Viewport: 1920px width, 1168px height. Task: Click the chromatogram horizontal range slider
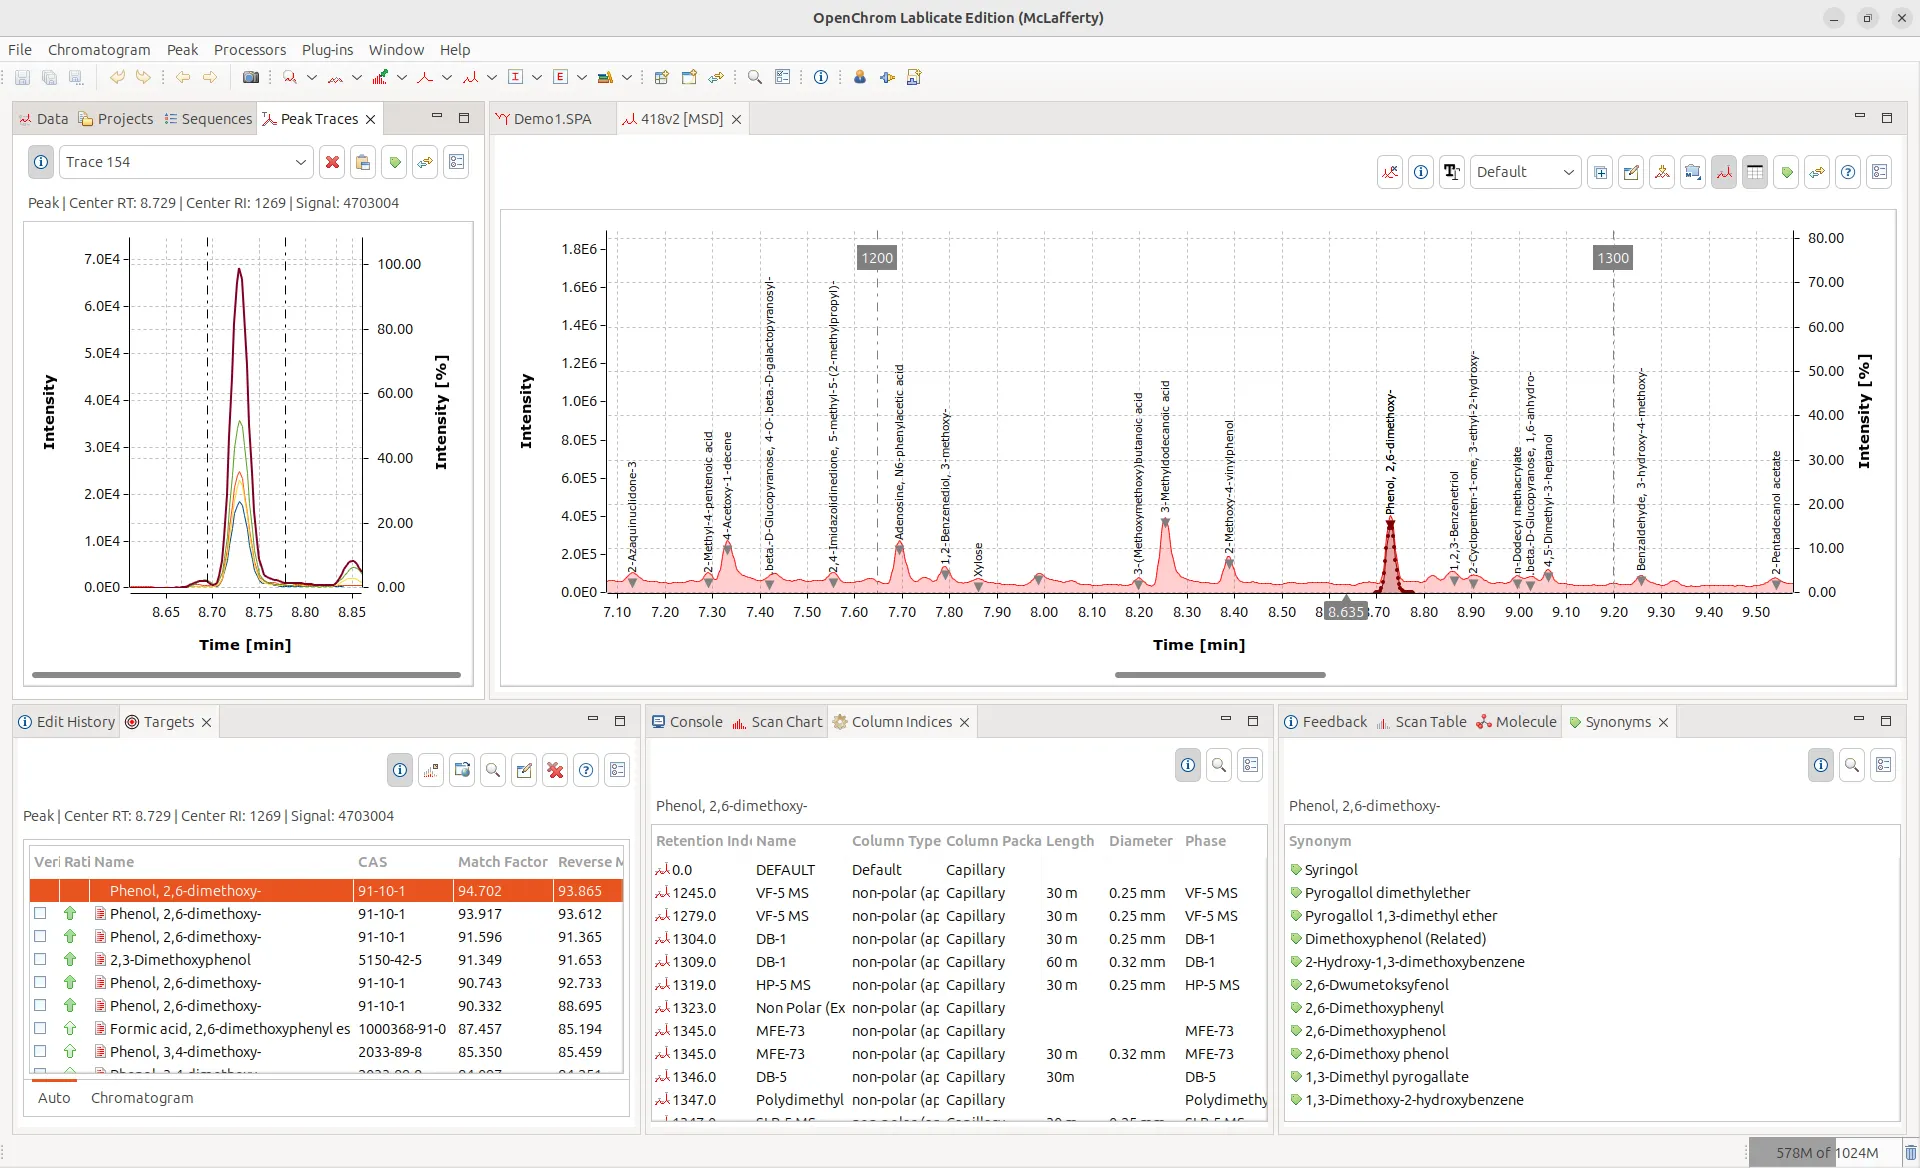point(1220,675)
